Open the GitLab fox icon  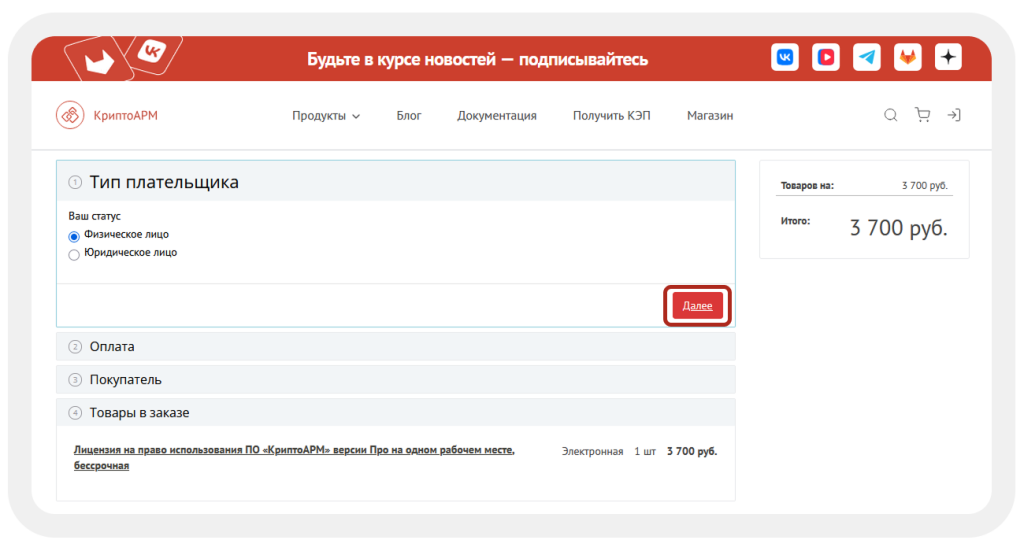coord(907,58)
